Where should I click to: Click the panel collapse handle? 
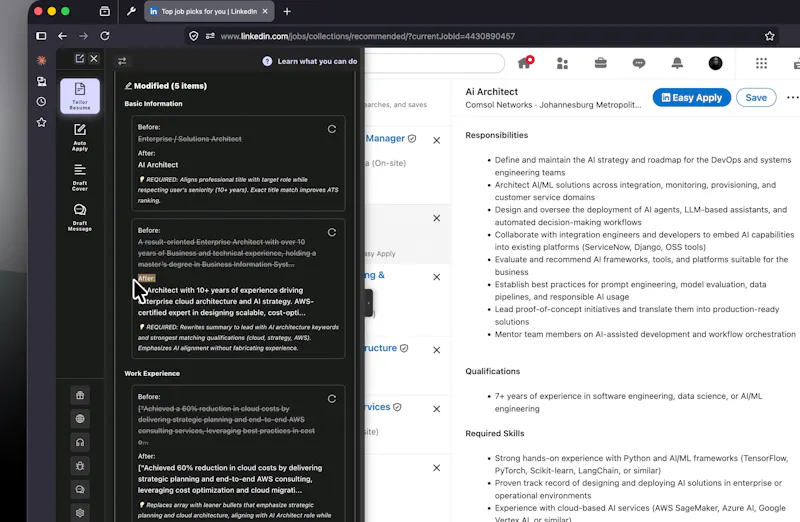[368, 303]
